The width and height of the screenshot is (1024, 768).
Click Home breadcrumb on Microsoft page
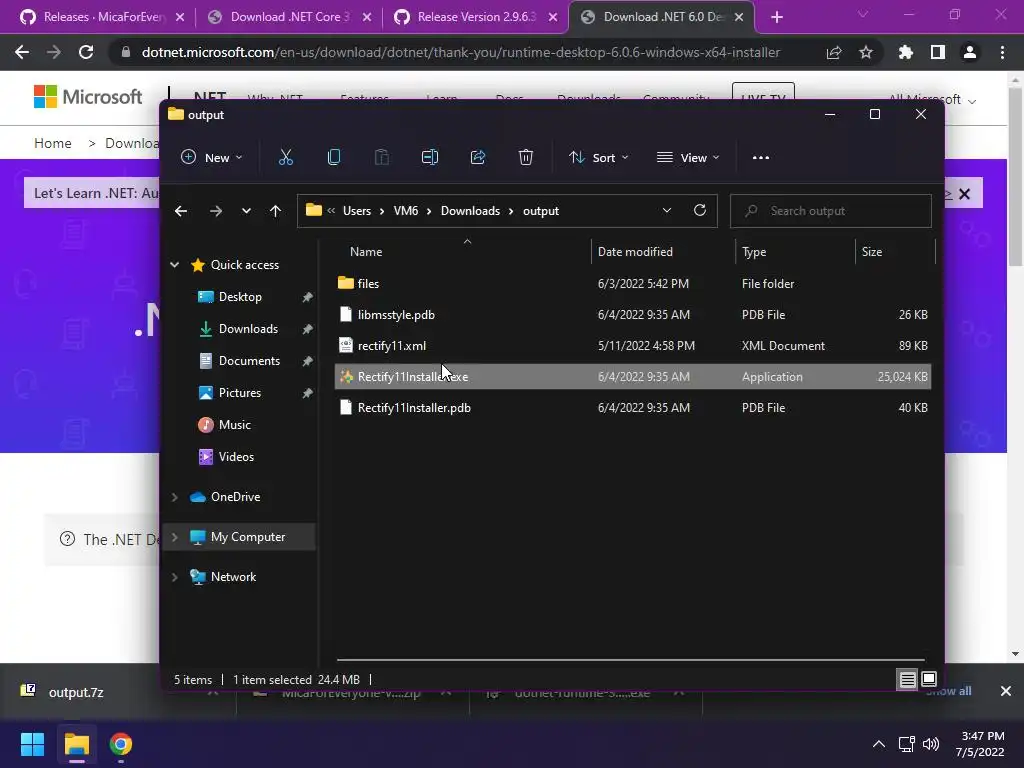pyautogui.click(x=53, y=143)
